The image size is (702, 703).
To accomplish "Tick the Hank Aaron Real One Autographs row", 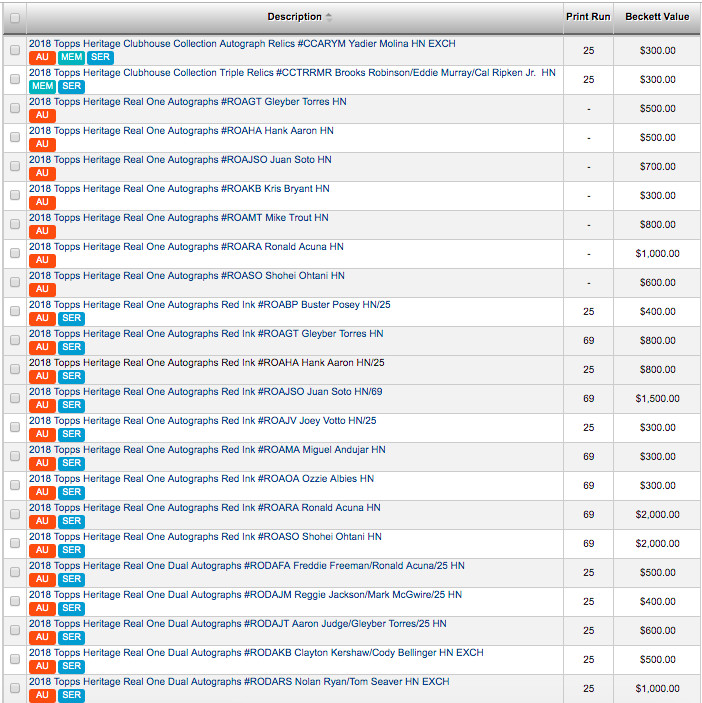I will [15, 137].
